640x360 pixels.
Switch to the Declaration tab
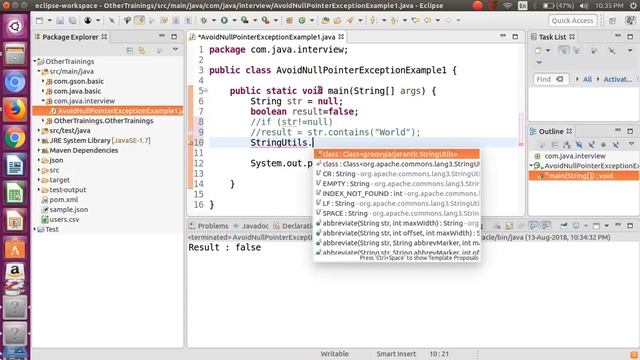pyautogui.click(x=293, y=226)
